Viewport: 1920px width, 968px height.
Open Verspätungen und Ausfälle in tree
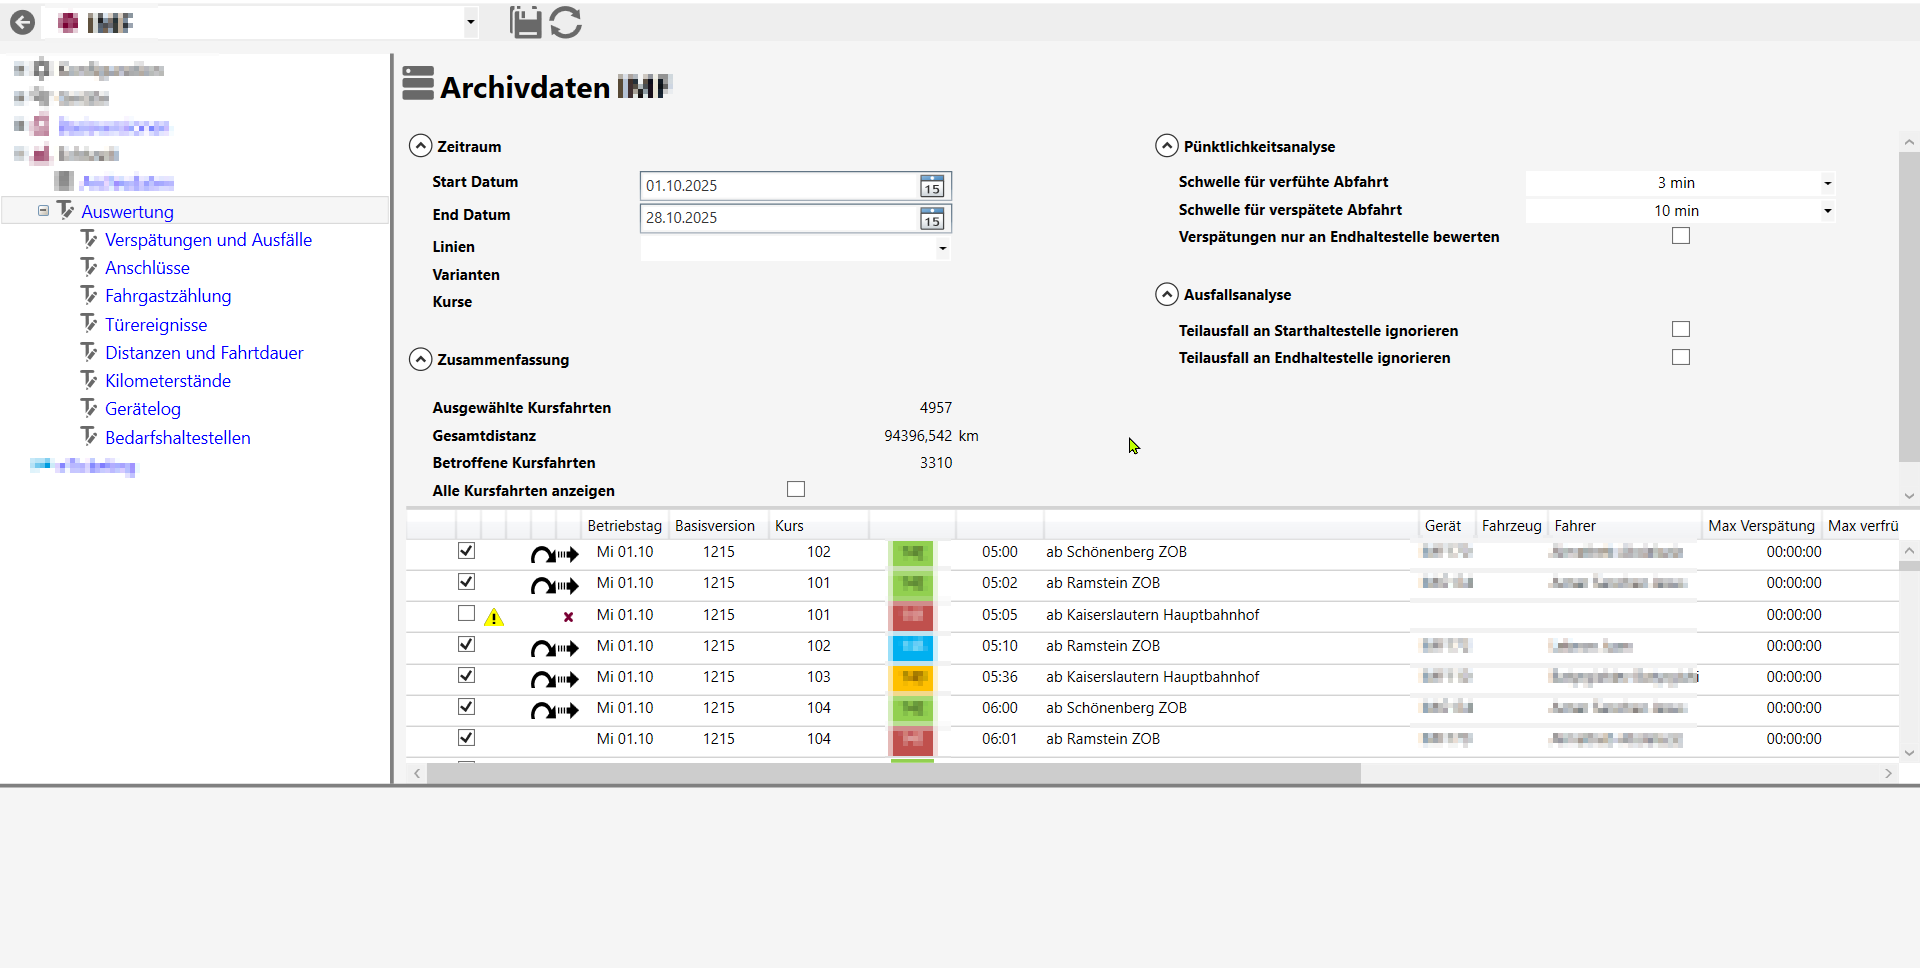tap(208, 240)
